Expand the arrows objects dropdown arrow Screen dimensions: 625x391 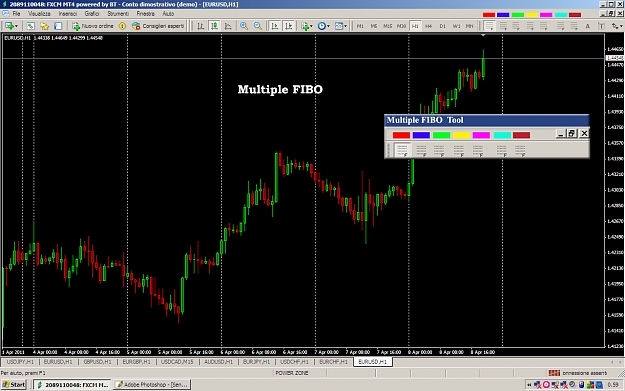point(621,26)
